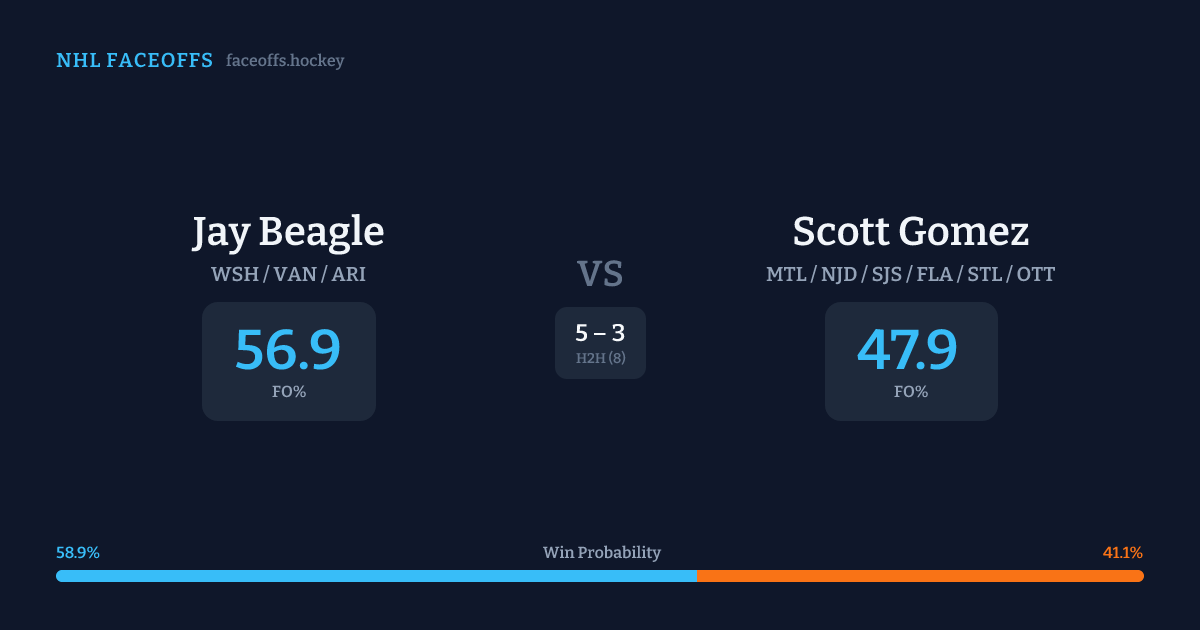Click the ARI team abbreviation
Screen dimensions: 1200x630
pyautogui.click(x=348, y=274)
